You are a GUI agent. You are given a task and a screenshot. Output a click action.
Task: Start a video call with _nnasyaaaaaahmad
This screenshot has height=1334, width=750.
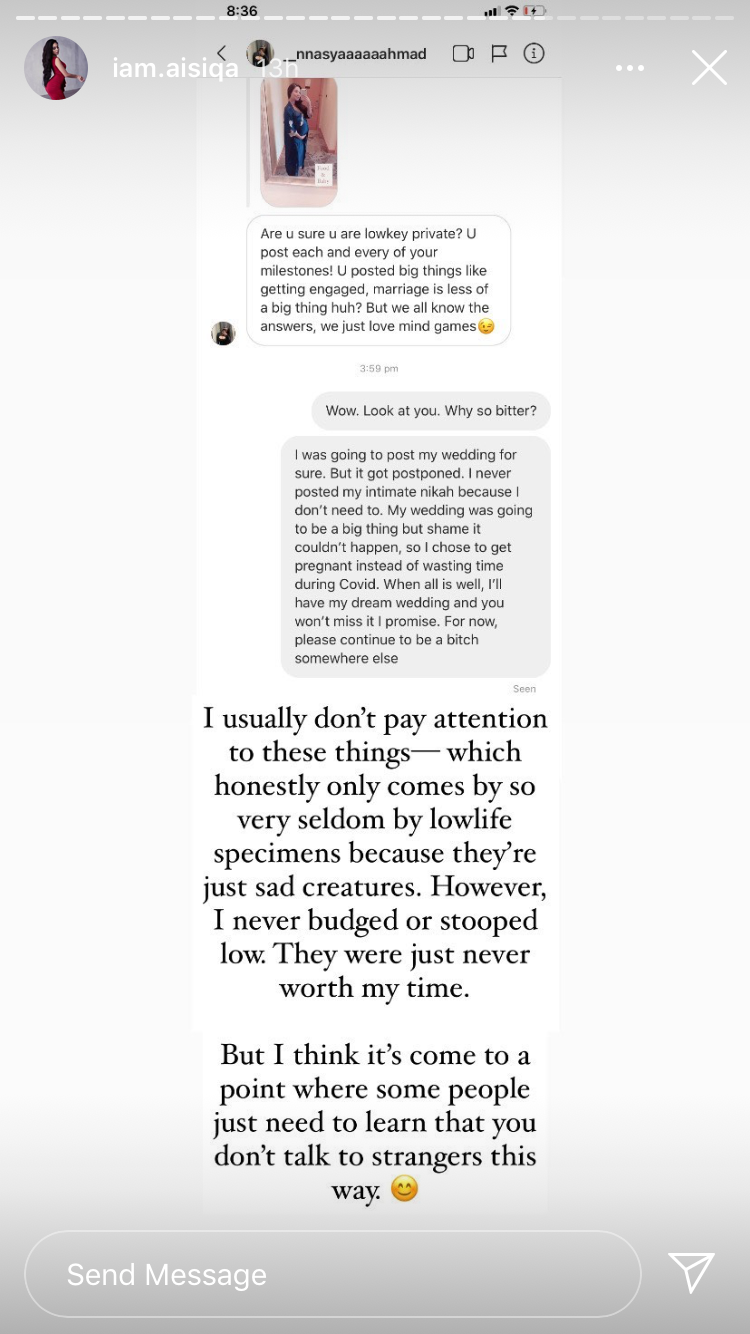coord(463,53)
